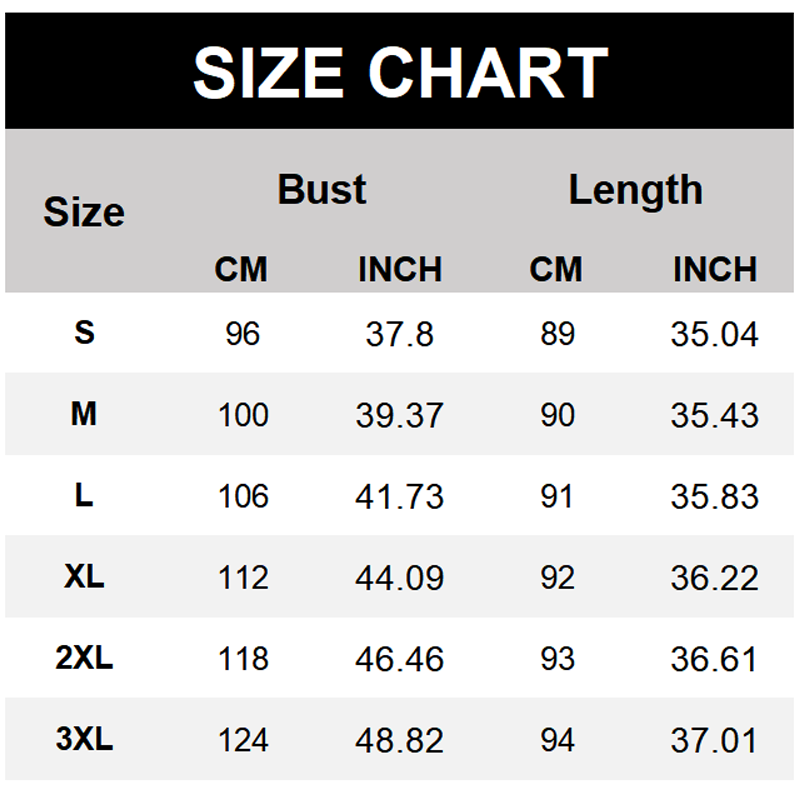Select the bust inch value 48.82
The width and height of the screenshot is (800, 800).
(x=399, y=740)
